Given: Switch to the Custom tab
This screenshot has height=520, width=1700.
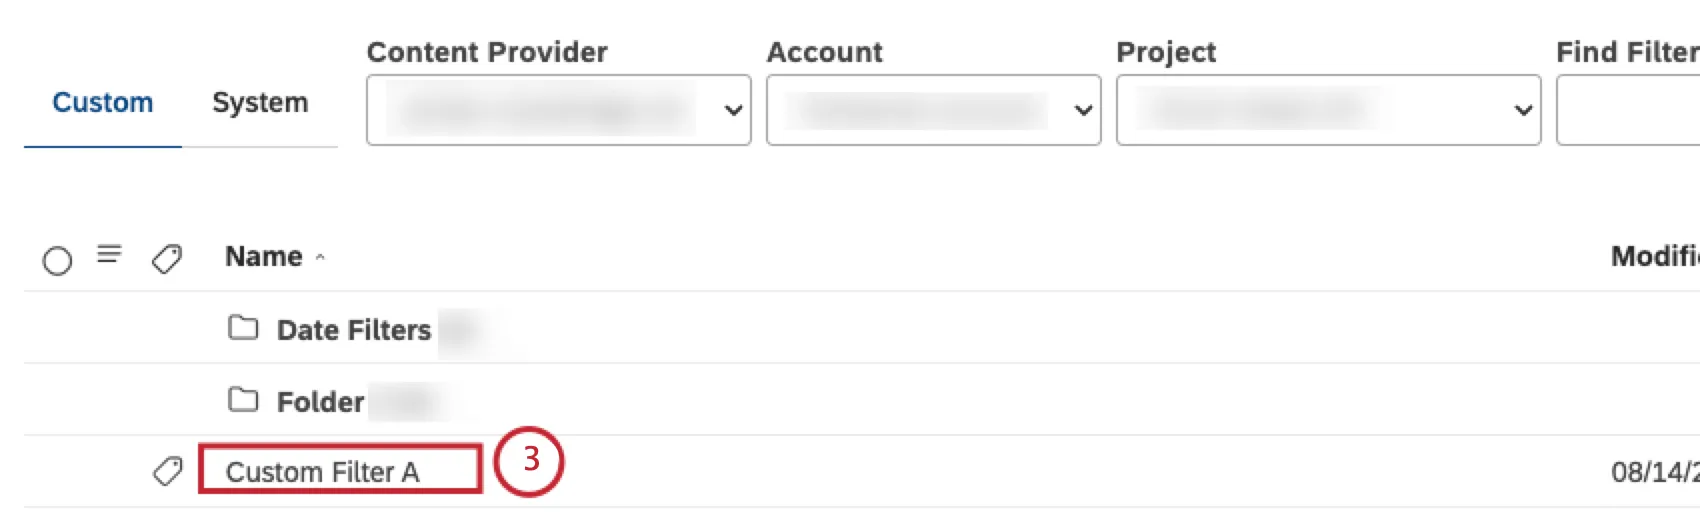Looking at the screenshot, I should pyautogui.click(x=102, y=103).
